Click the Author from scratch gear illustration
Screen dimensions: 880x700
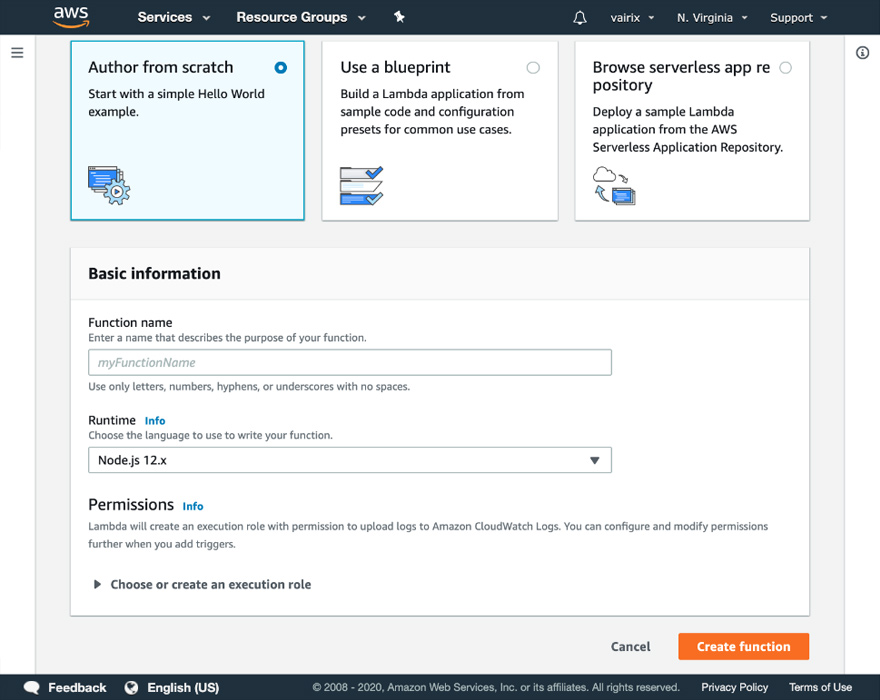point(109,185)
